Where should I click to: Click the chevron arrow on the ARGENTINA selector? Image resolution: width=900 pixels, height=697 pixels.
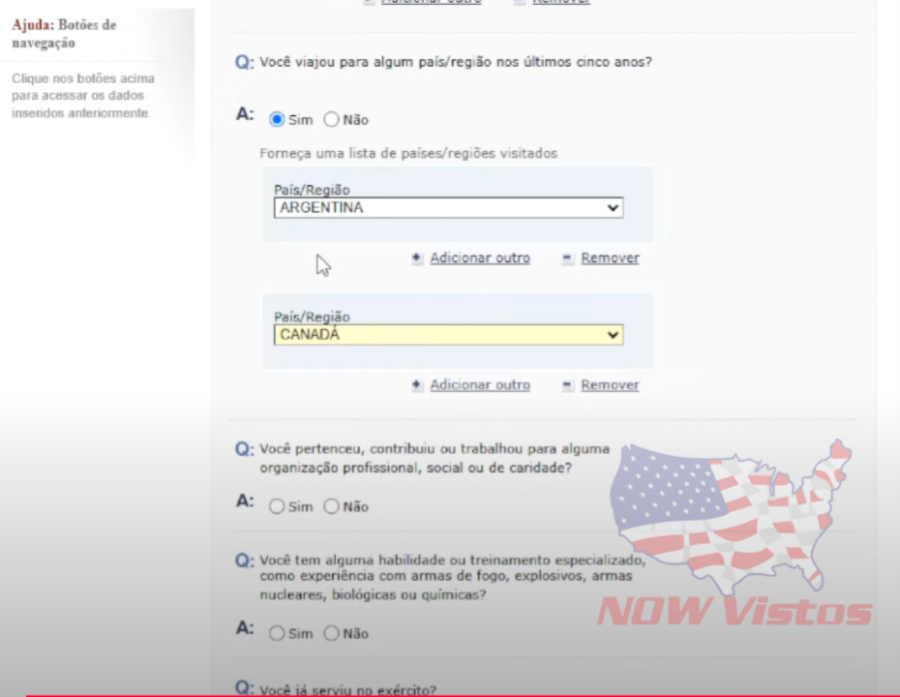[x=612, y=208]
